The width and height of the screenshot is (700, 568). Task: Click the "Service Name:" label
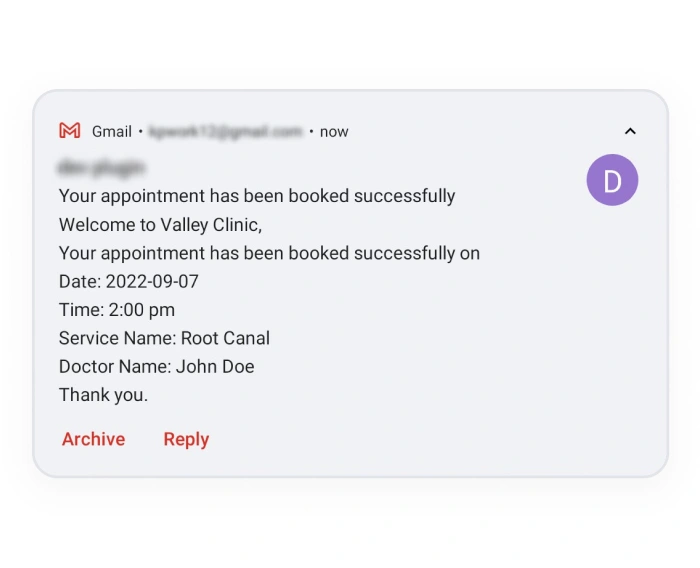117,338
